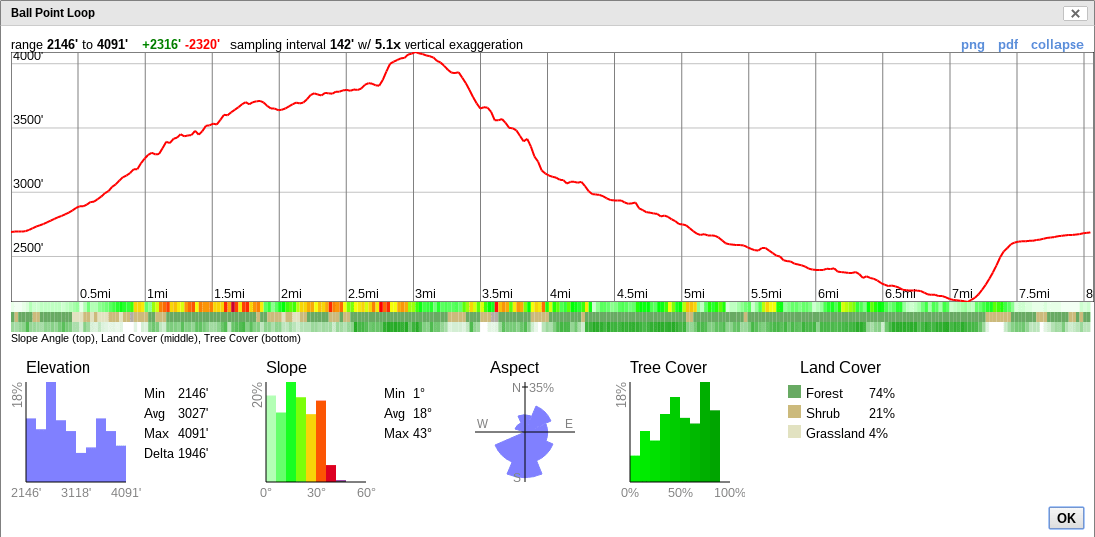Download the profile via the pdf link
The height and width of the screenshot is (537, 1095).
click(x=1008, y=45)
